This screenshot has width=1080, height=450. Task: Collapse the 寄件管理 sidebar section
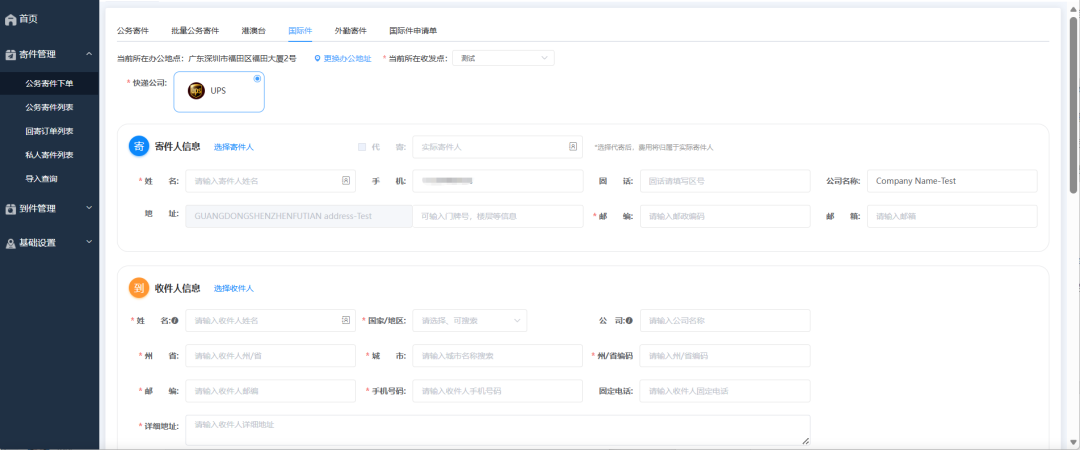coord(89,54)
